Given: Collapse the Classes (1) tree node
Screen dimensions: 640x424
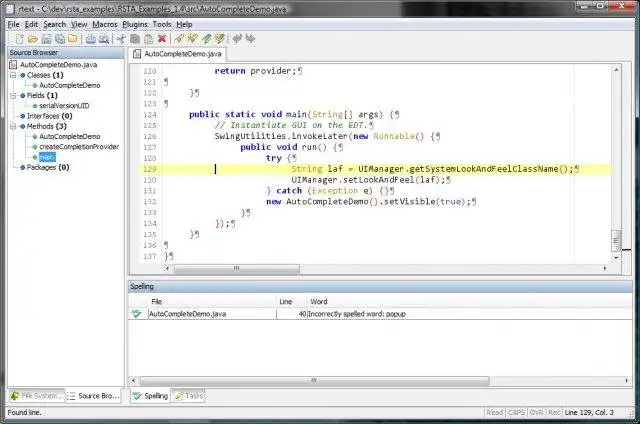Looking at the screenshot, I should [x=13, y=75].
